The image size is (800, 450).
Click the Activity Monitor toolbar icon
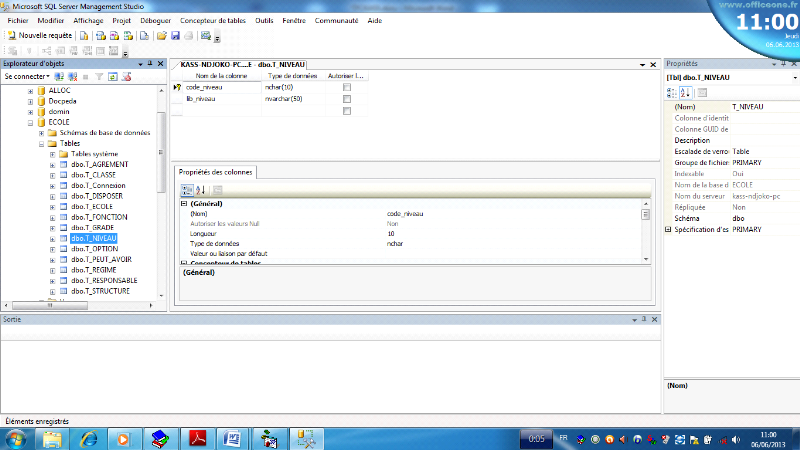[206, 36]
